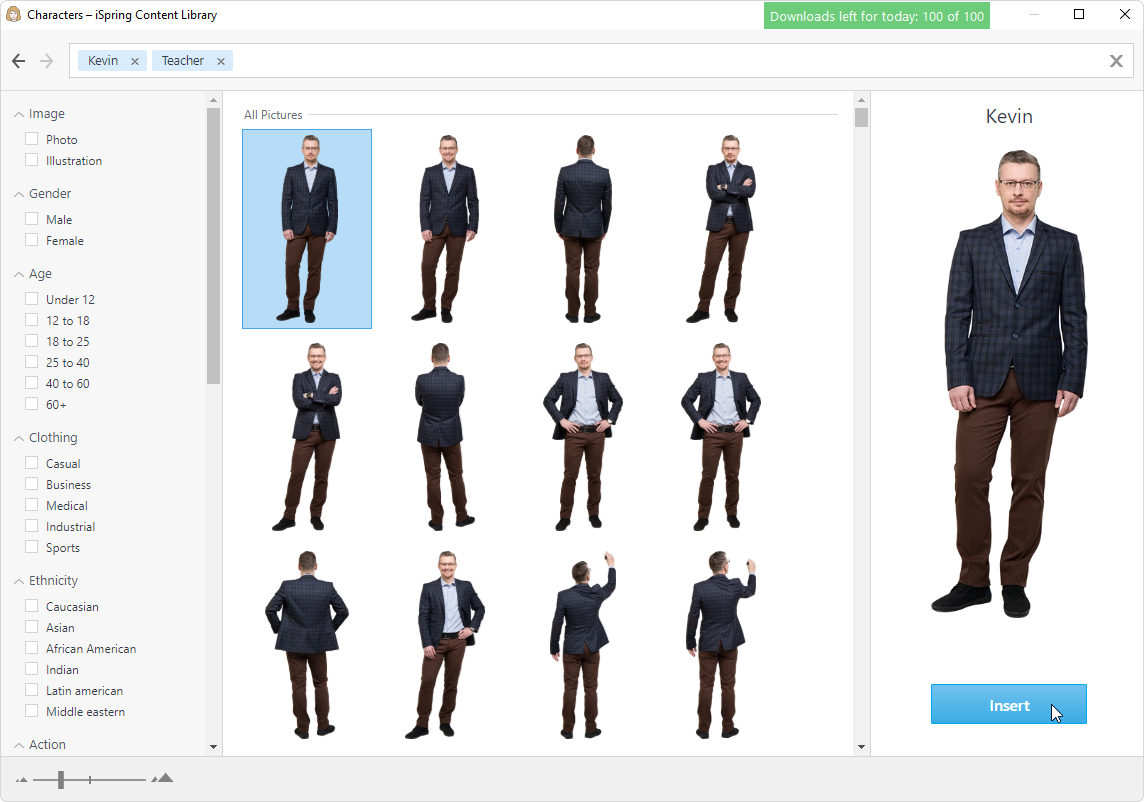Click the filter panel scrollbar thumb
The image size is (1144, 802).
tap(213, 246)
